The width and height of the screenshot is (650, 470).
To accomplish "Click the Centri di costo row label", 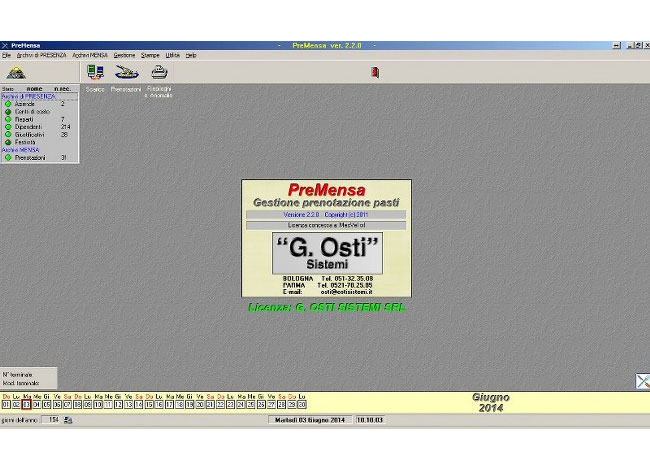I will 32,111.
